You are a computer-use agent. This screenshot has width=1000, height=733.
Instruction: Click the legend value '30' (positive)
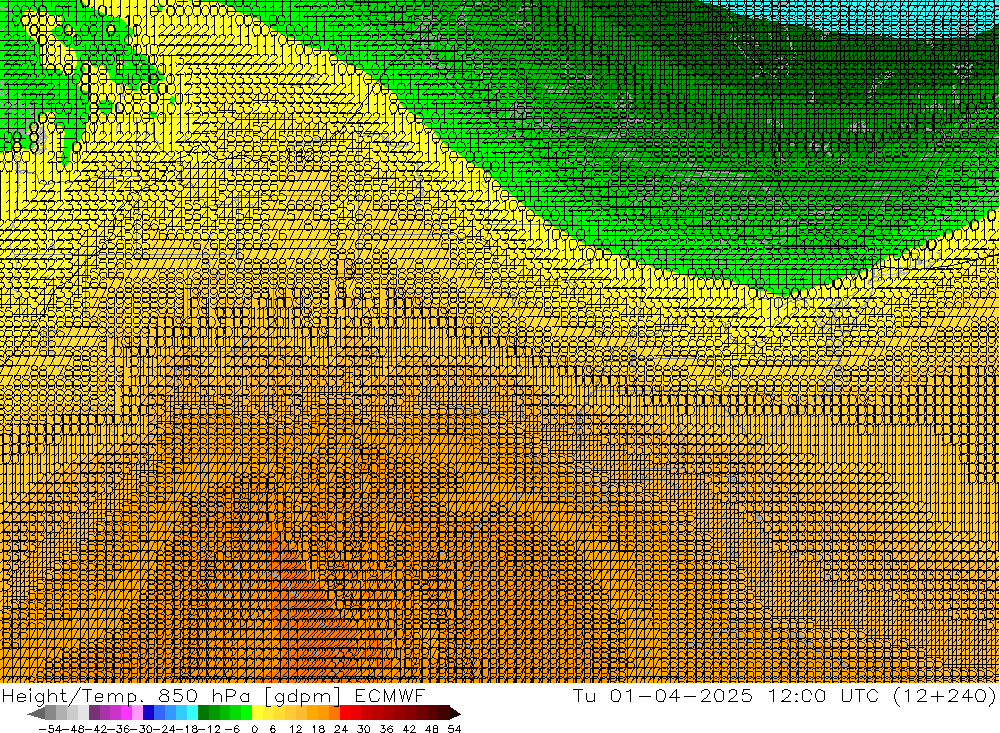tap(364, 729)
